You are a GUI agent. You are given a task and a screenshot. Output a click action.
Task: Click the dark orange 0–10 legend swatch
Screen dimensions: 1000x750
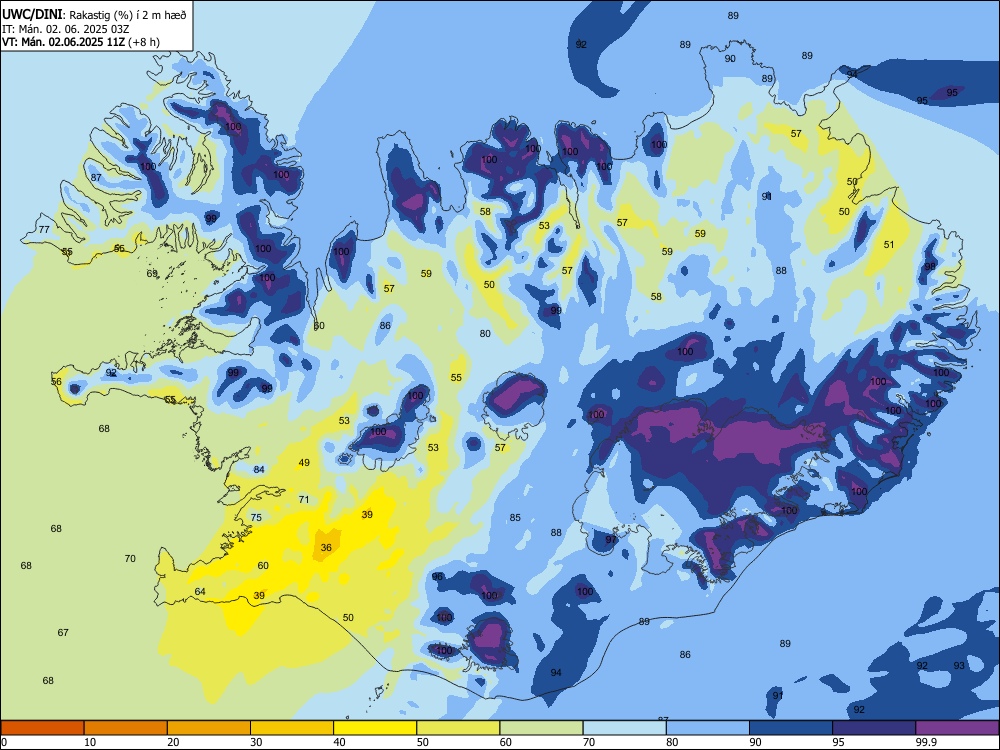(x=42, y=728)
